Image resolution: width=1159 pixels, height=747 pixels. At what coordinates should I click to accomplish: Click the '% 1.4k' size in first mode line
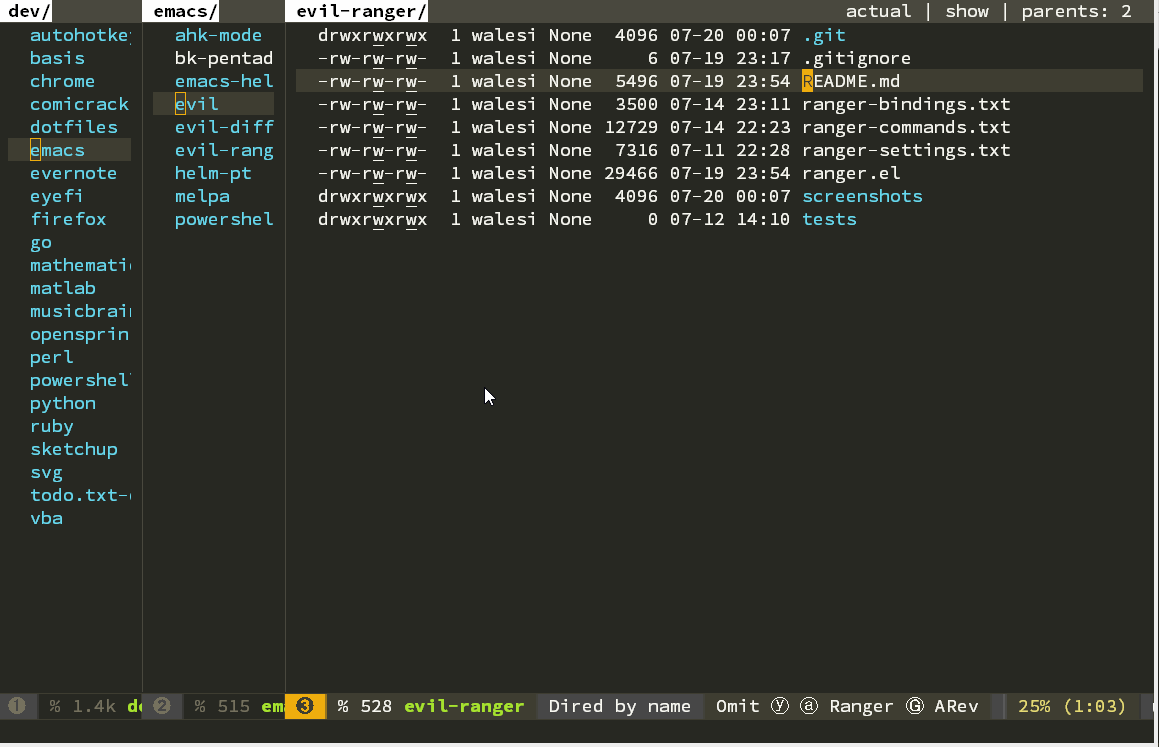coord(83,706)
